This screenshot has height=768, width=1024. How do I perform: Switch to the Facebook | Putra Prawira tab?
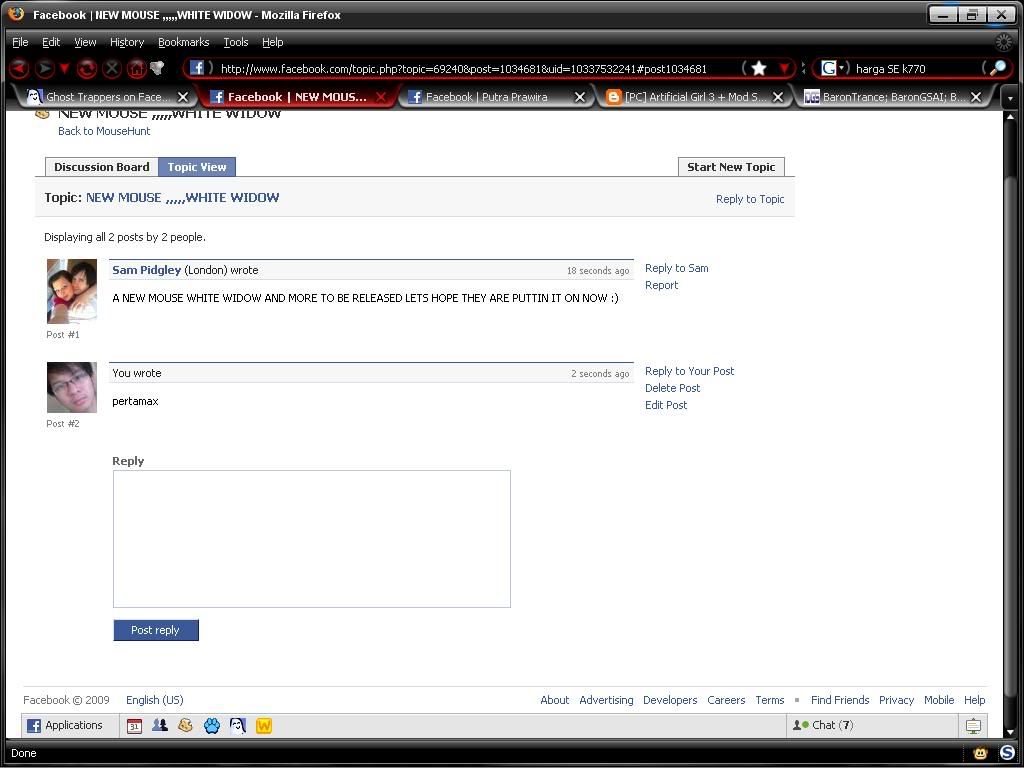point(486,97)
